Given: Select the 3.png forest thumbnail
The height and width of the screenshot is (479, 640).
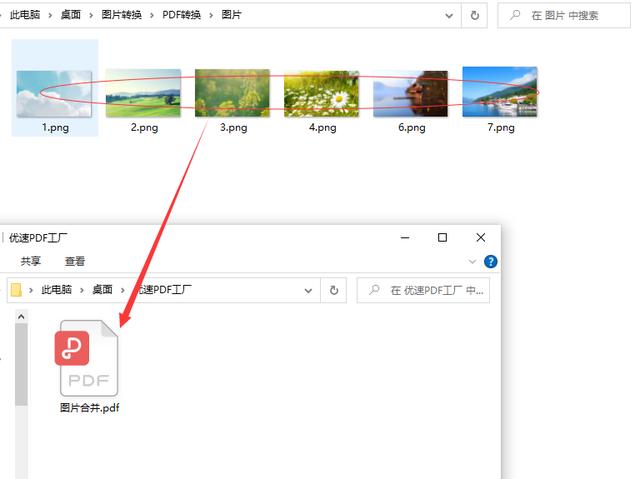Looking at the screenshot, I should [x=232, y=93].
